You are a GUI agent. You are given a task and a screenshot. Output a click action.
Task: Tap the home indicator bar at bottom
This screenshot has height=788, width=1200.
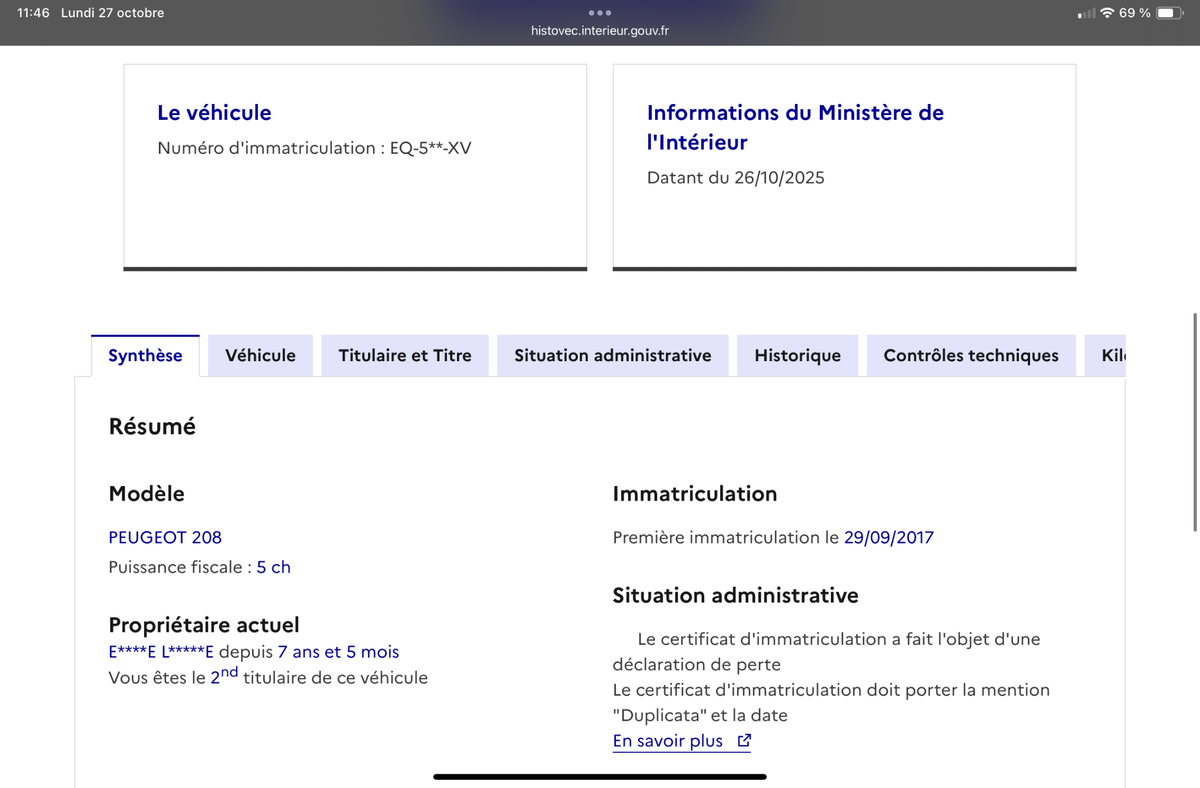click(x=600, y=776)
